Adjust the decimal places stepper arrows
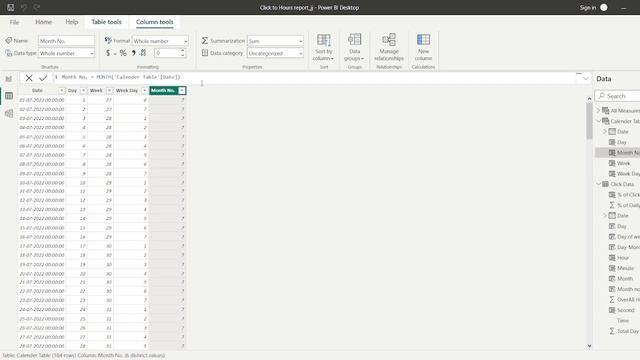Screen dimensions: 640x360 pyautogui.click(x=183, y=53)
